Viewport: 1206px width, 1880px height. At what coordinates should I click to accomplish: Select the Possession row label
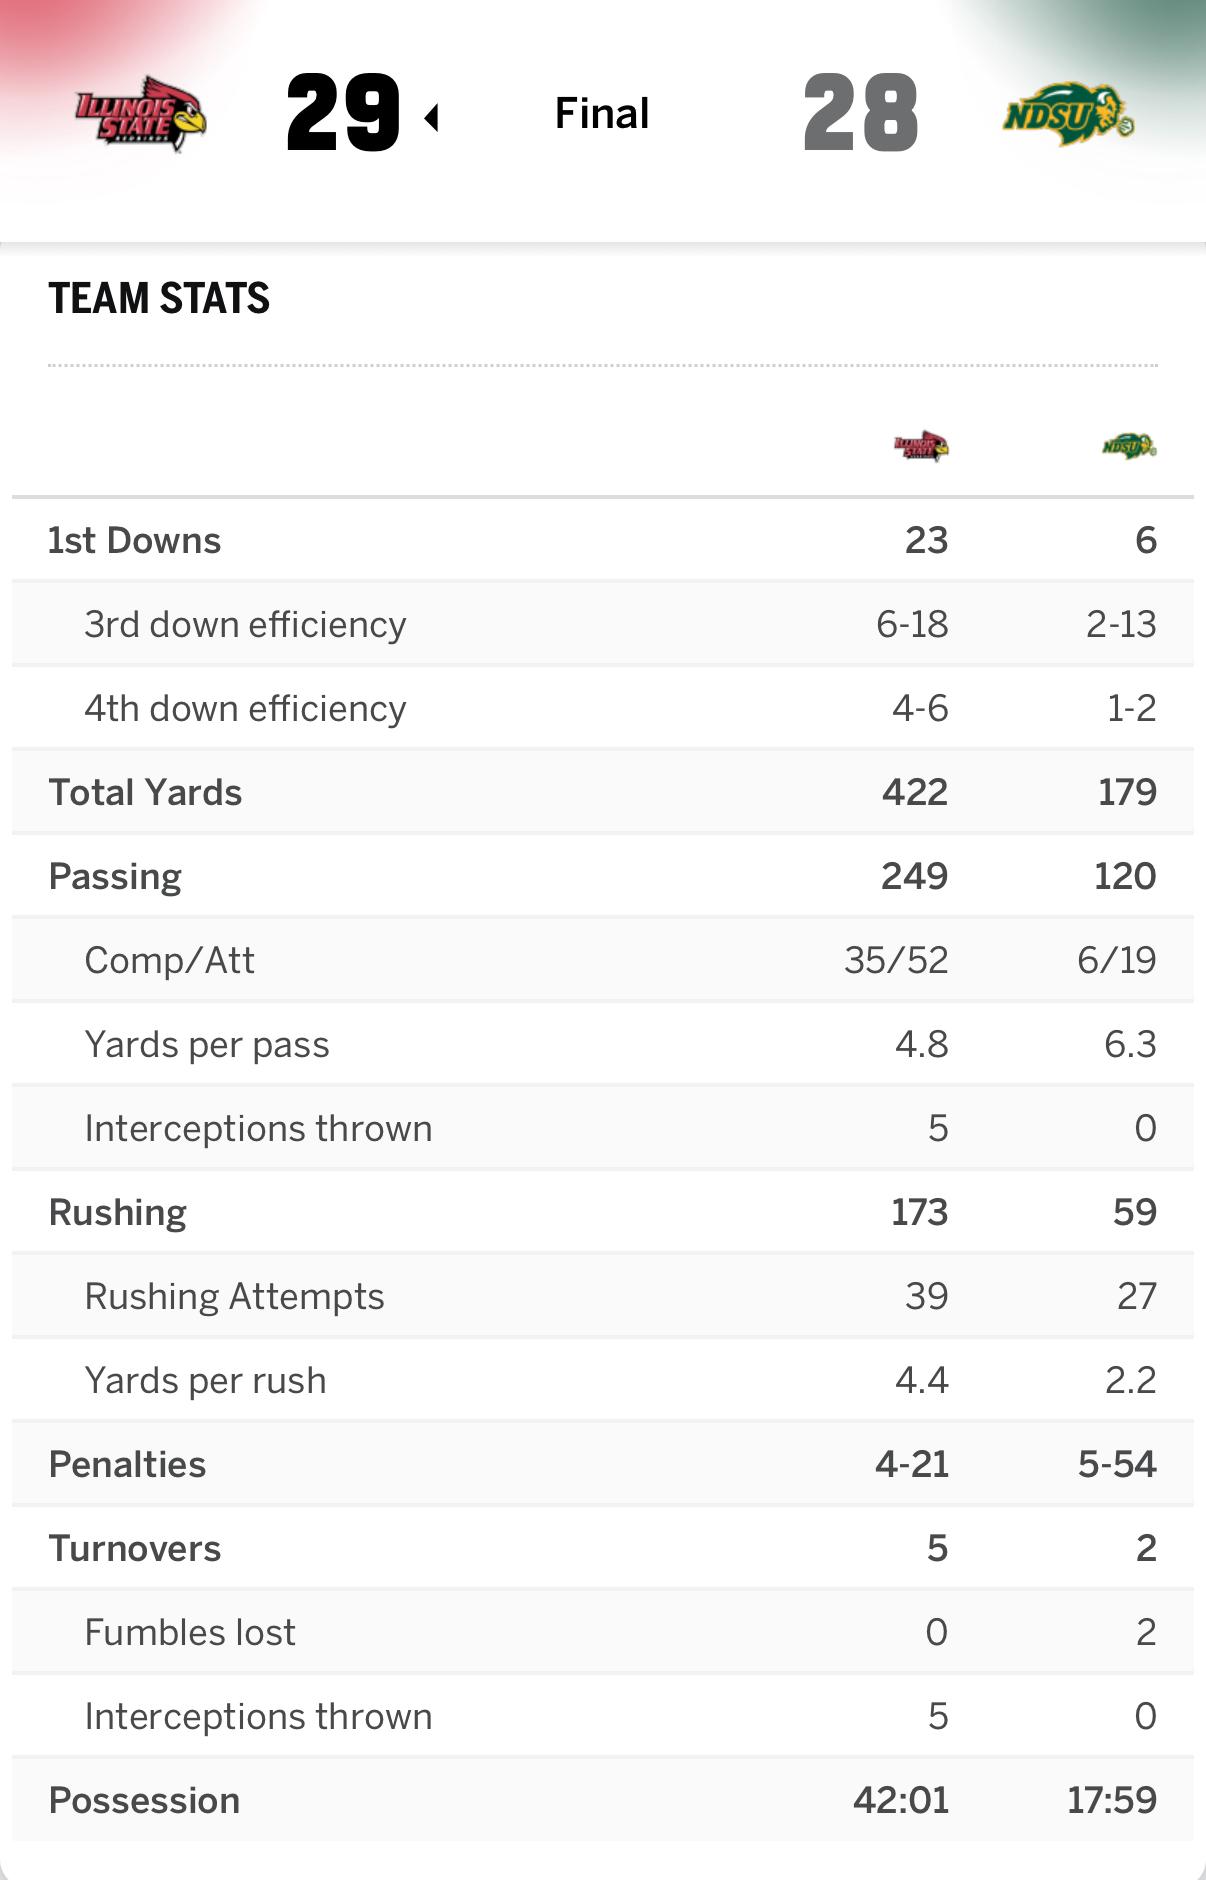[x=144, y=1800]
